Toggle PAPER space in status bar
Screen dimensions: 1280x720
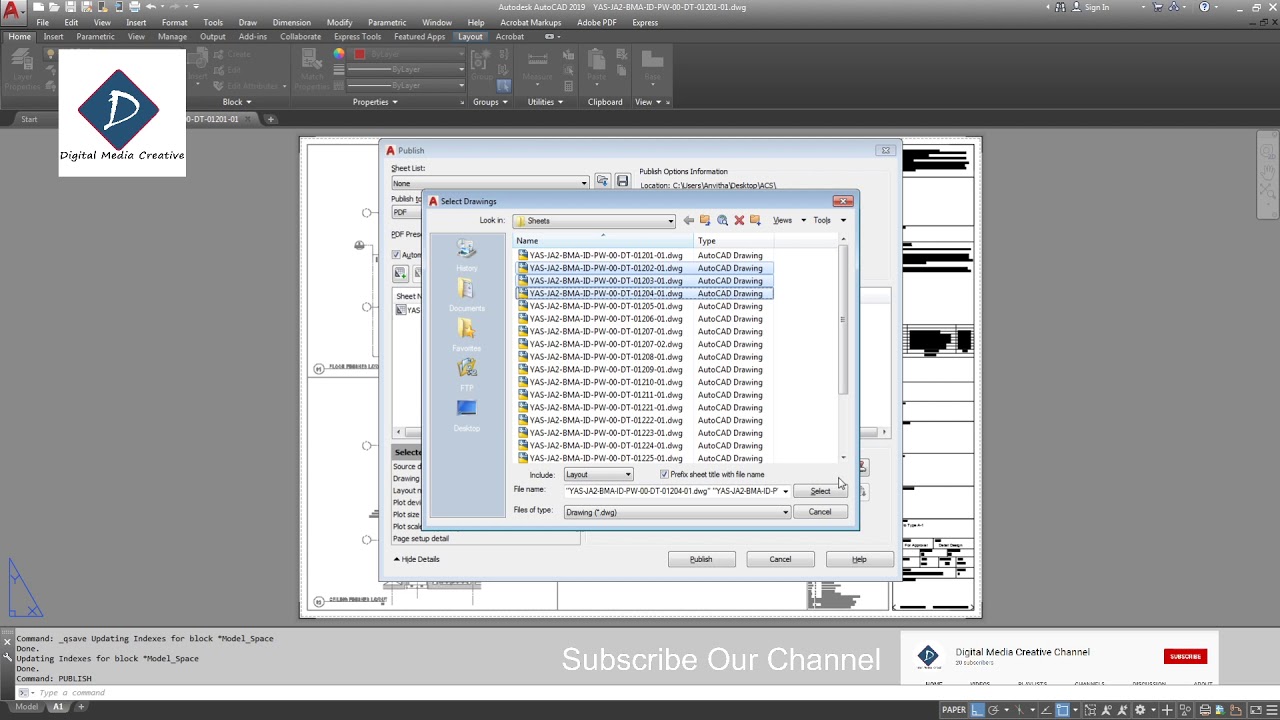953,710
